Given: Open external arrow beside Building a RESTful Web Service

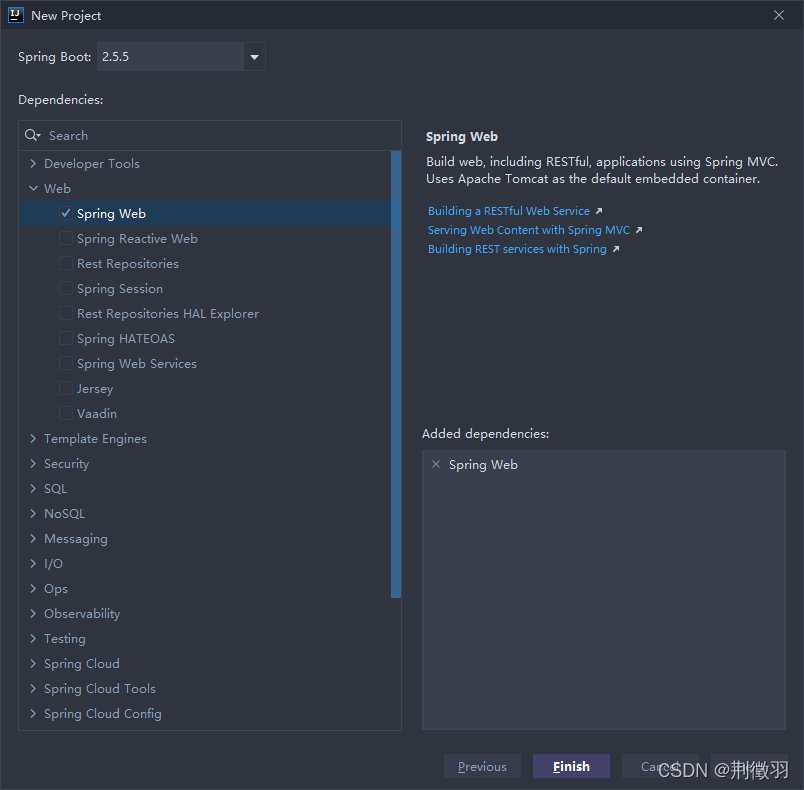Looking at the screenshot, I should point(599,211).
